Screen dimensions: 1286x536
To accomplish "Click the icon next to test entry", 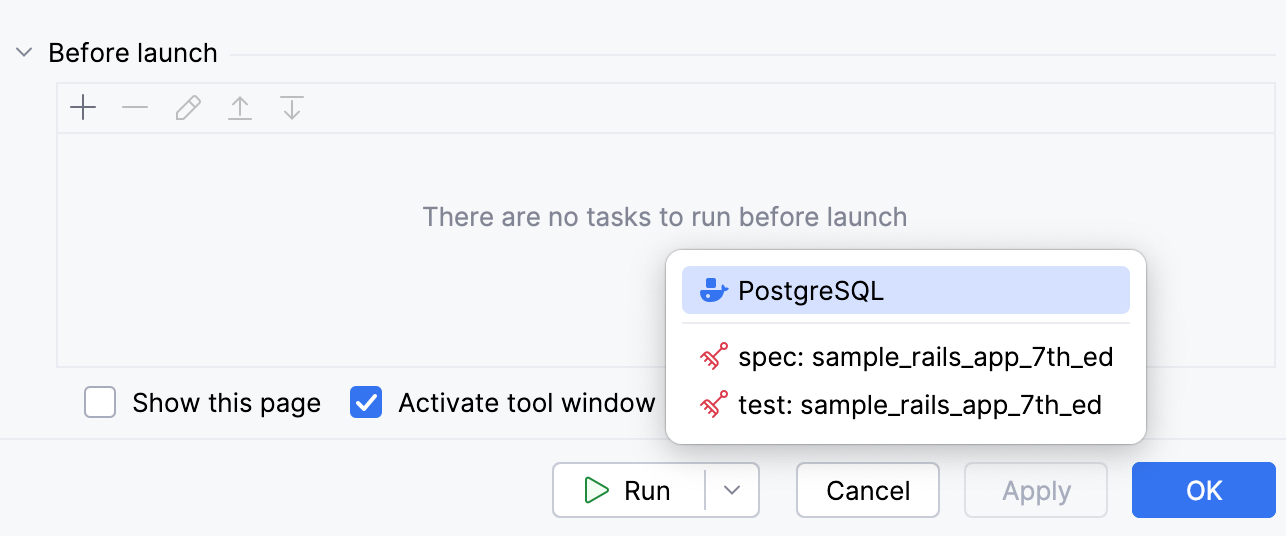I will click(714, 405).
